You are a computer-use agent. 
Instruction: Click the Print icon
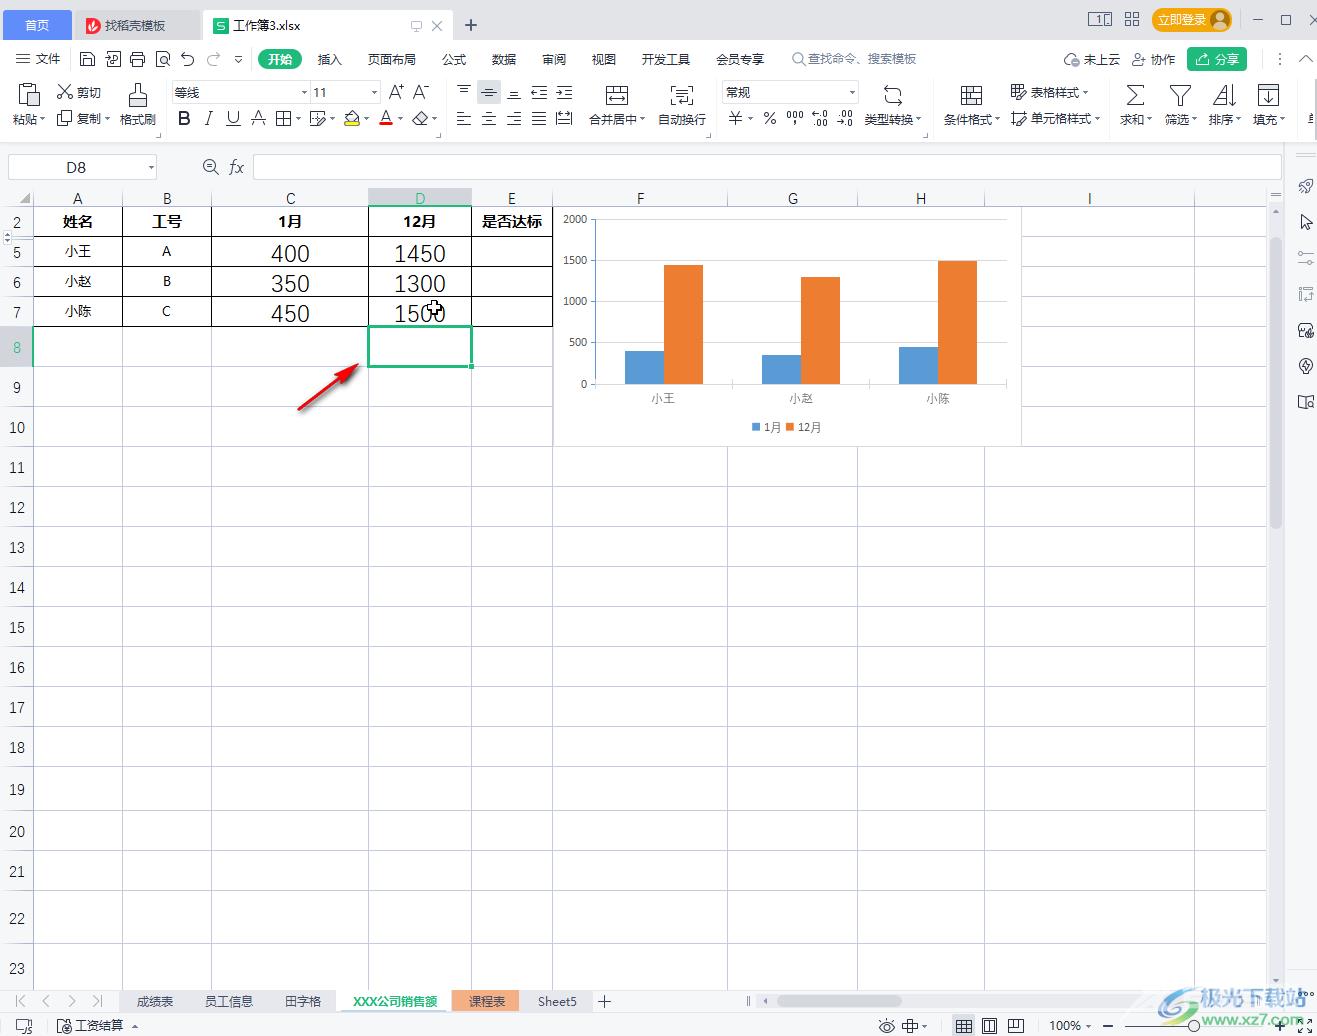(x=138, y=59)
